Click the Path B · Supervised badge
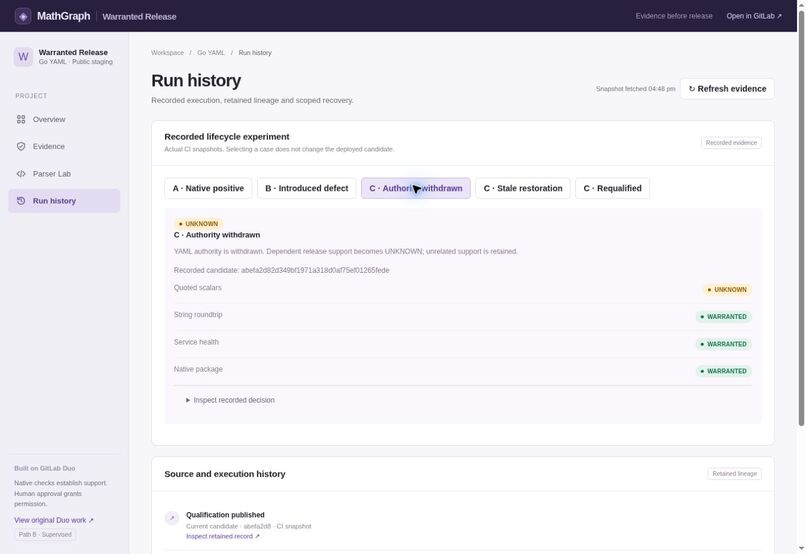Image resolution: width=806 pixels, height=554 pixels. click(45, 534)
